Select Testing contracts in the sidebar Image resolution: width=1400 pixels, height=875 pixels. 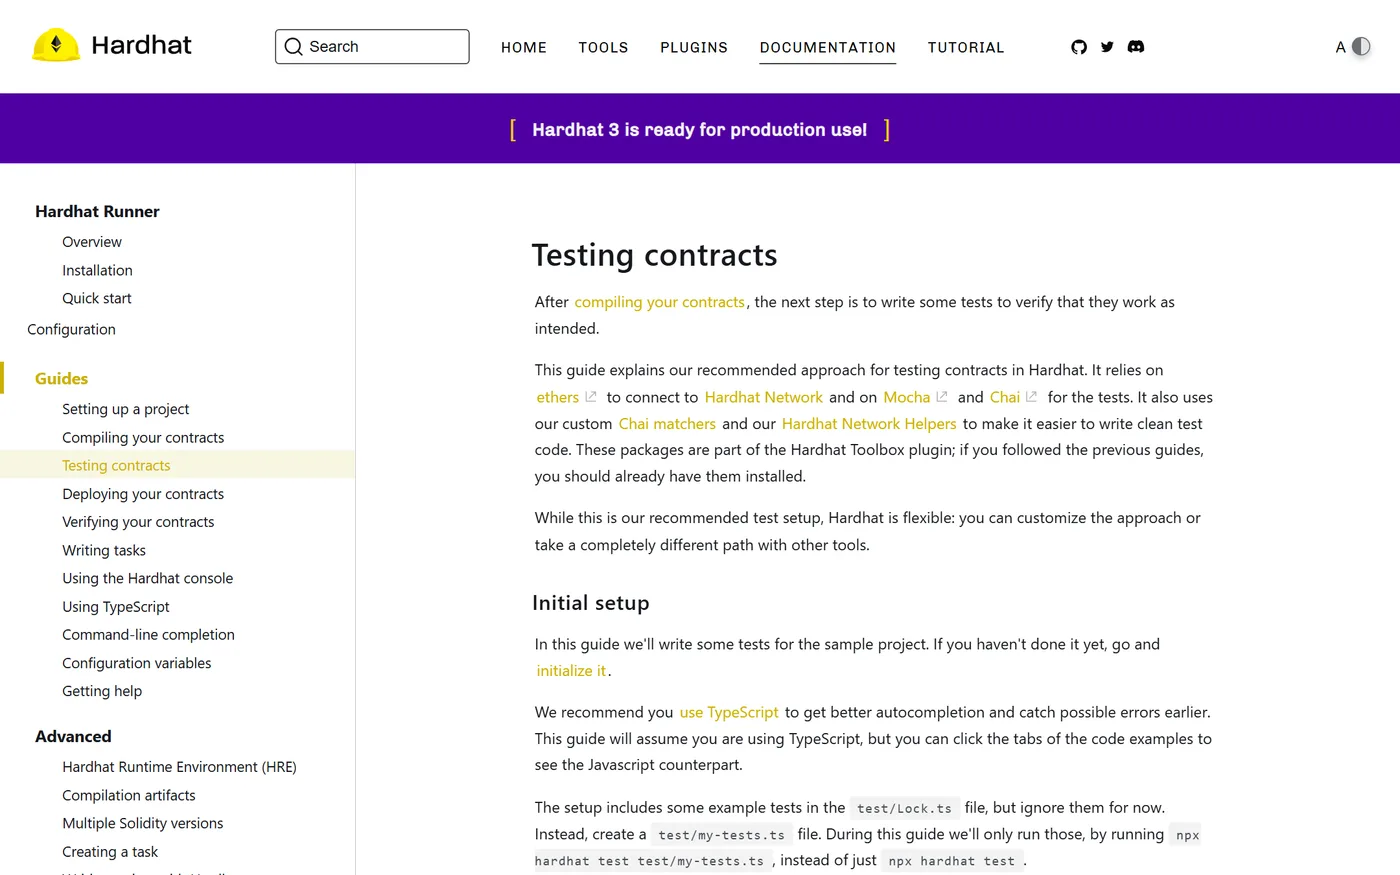(x=116, y=465)
